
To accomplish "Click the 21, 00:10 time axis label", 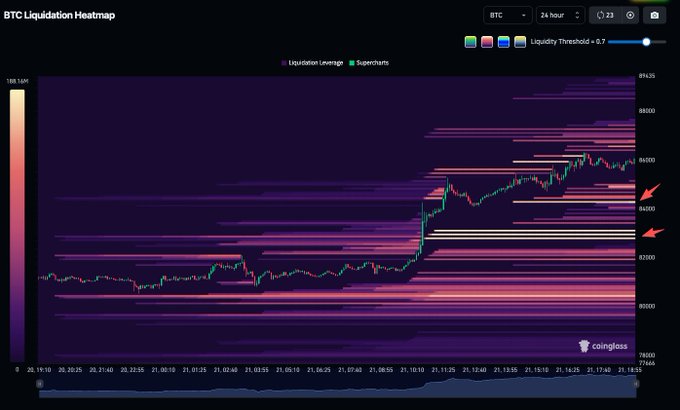I will [163, 370].
